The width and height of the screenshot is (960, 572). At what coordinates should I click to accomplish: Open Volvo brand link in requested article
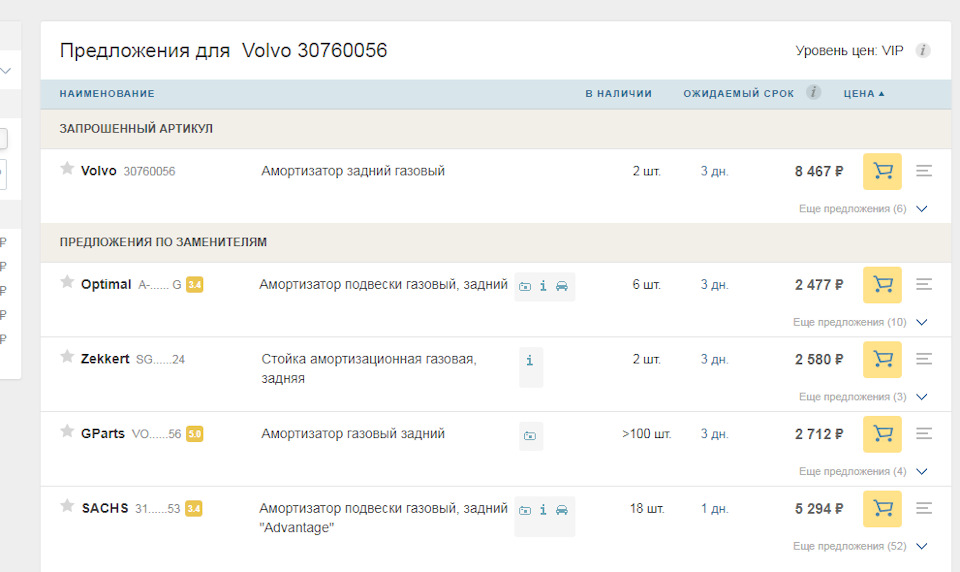pos(99,171)
